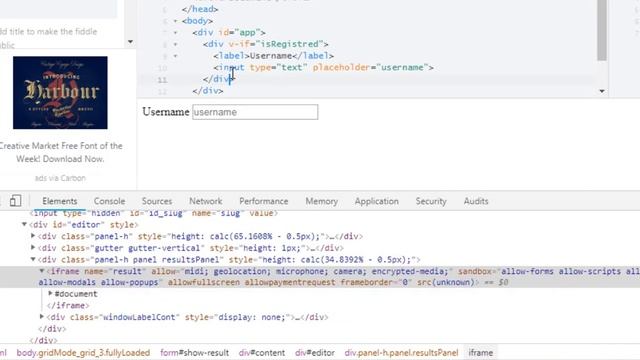Screen dimensions: 640x360
Task: Collapse the div id="editor" node
Action: 24,224
